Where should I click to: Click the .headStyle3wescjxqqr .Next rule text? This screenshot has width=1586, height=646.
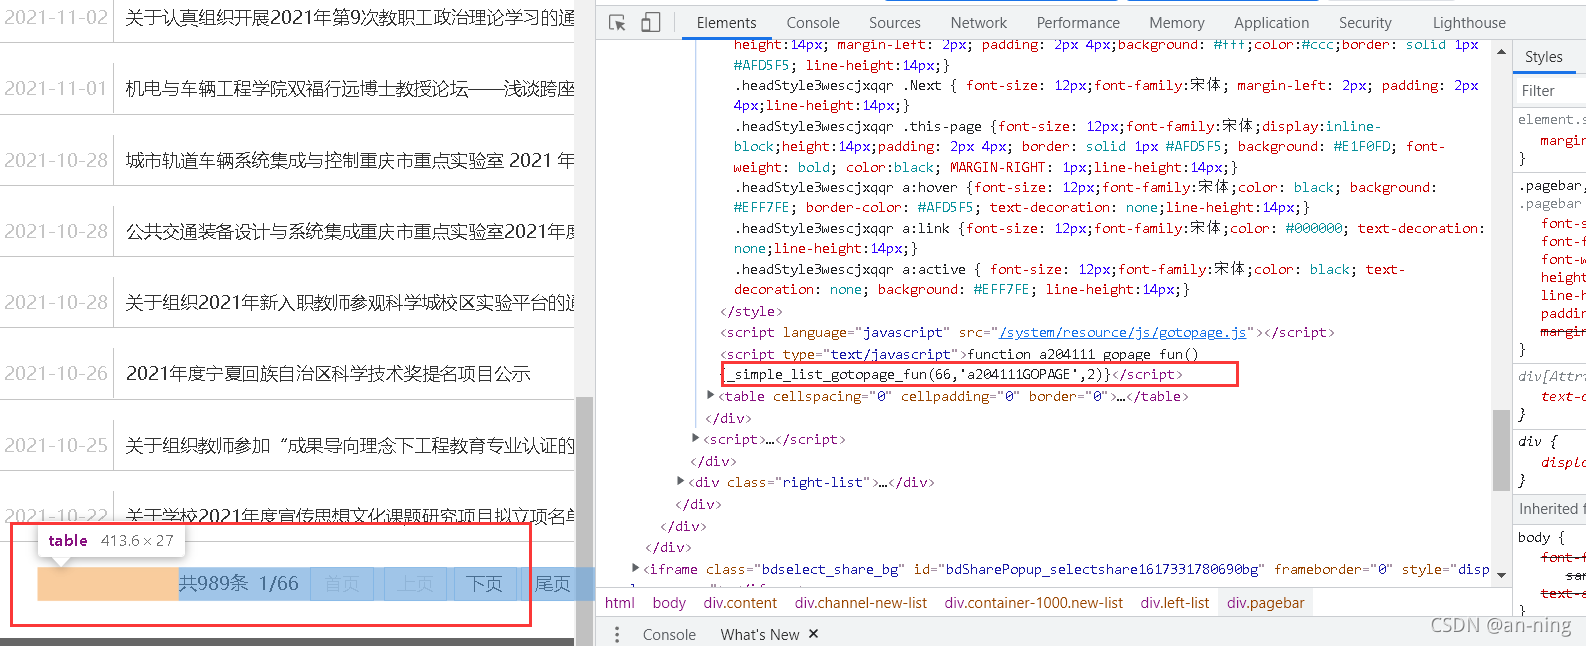[1106, 95]
